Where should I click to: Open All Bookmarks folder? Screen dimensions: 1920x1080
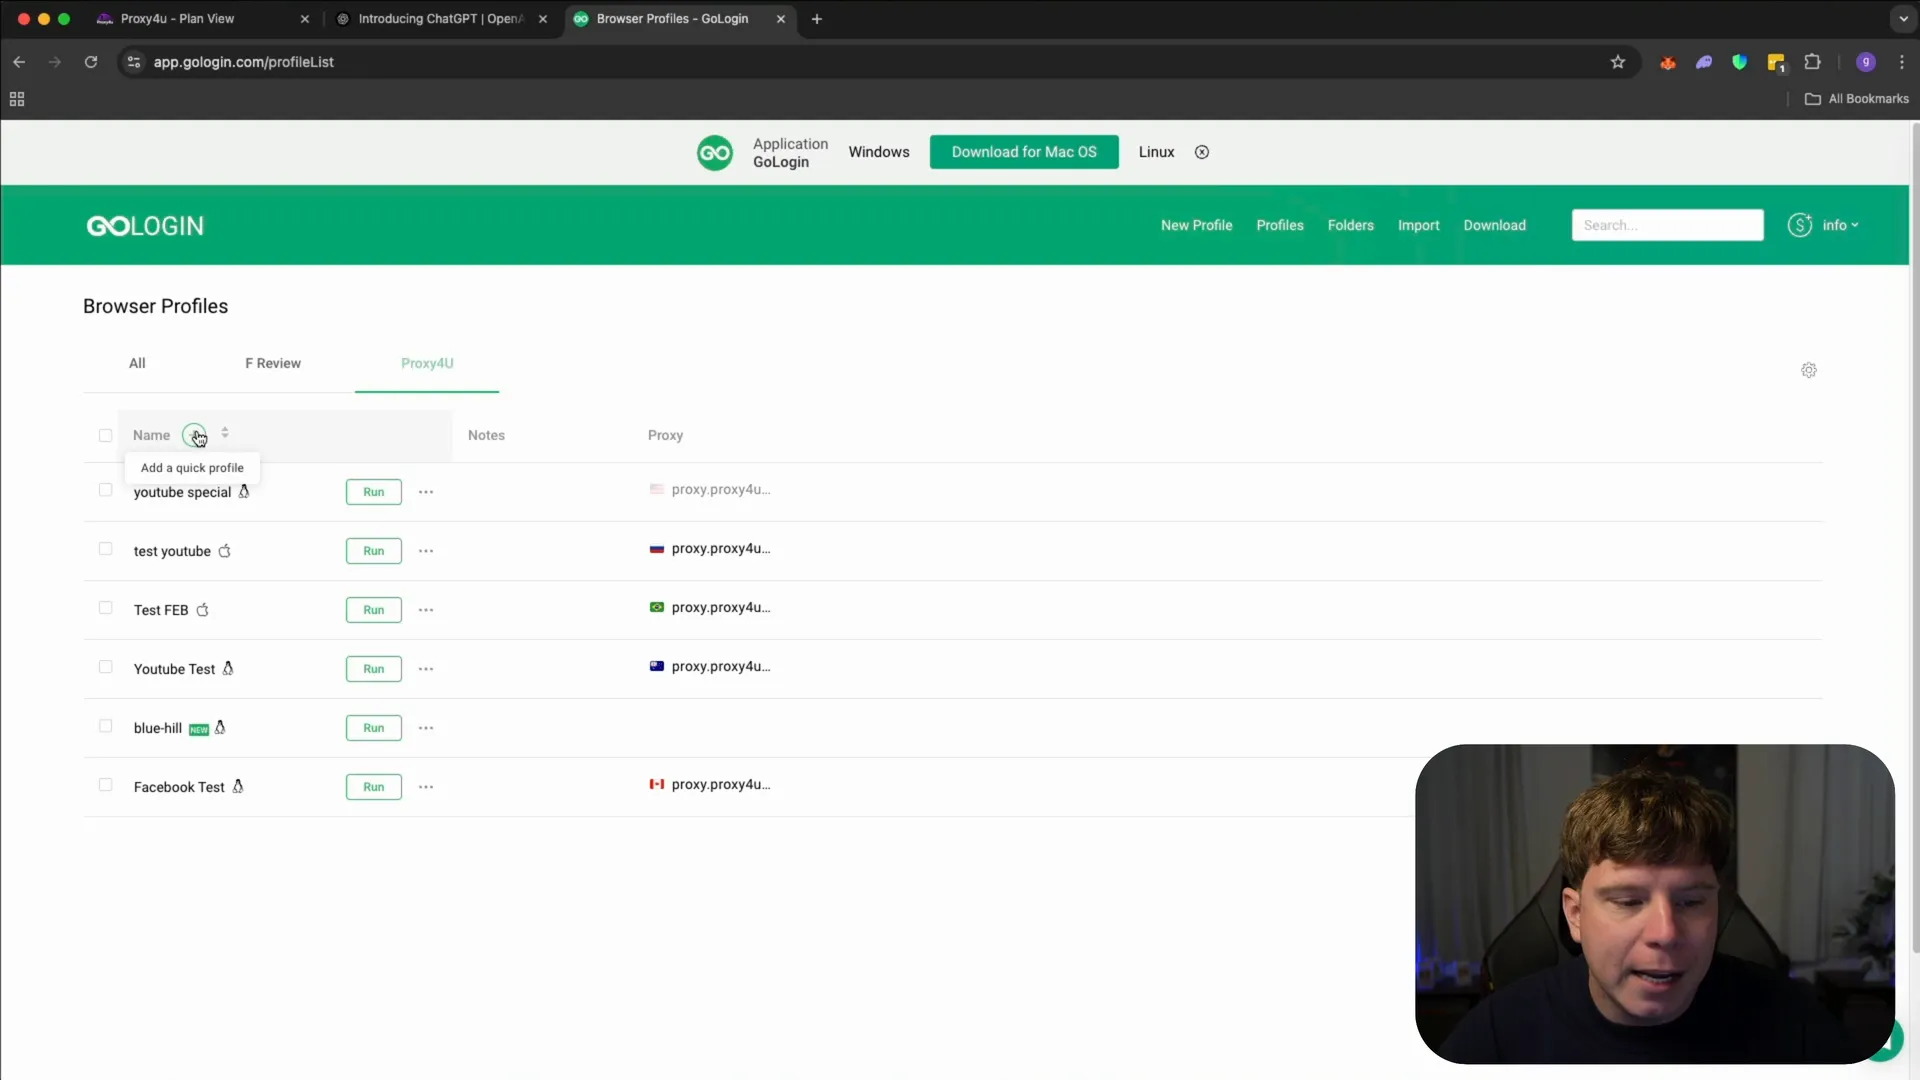pos(1857,99)
